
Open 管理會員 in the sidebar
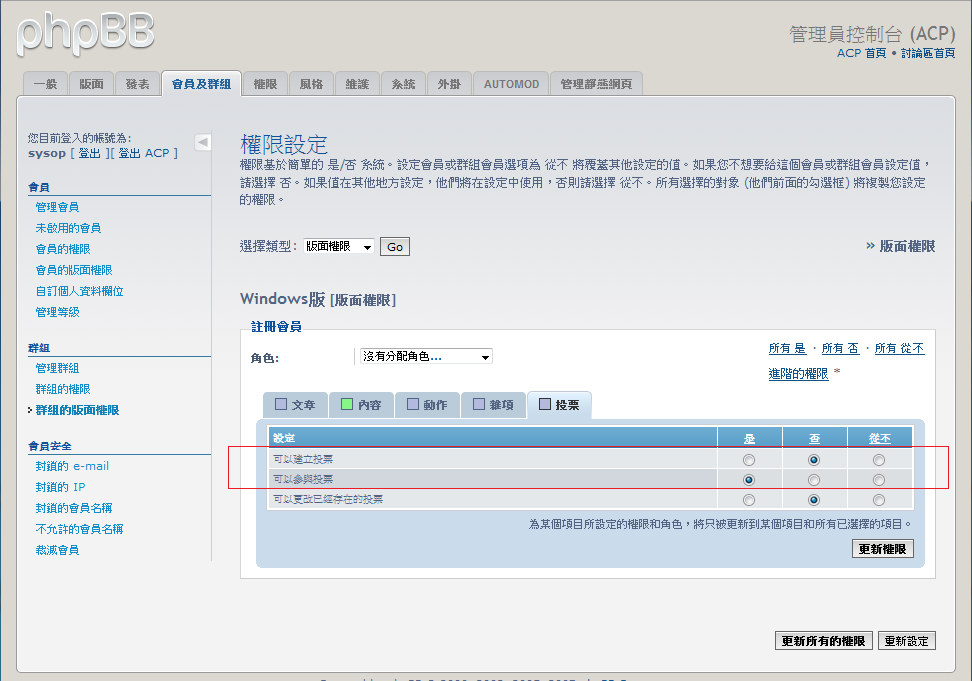[57, 207]
